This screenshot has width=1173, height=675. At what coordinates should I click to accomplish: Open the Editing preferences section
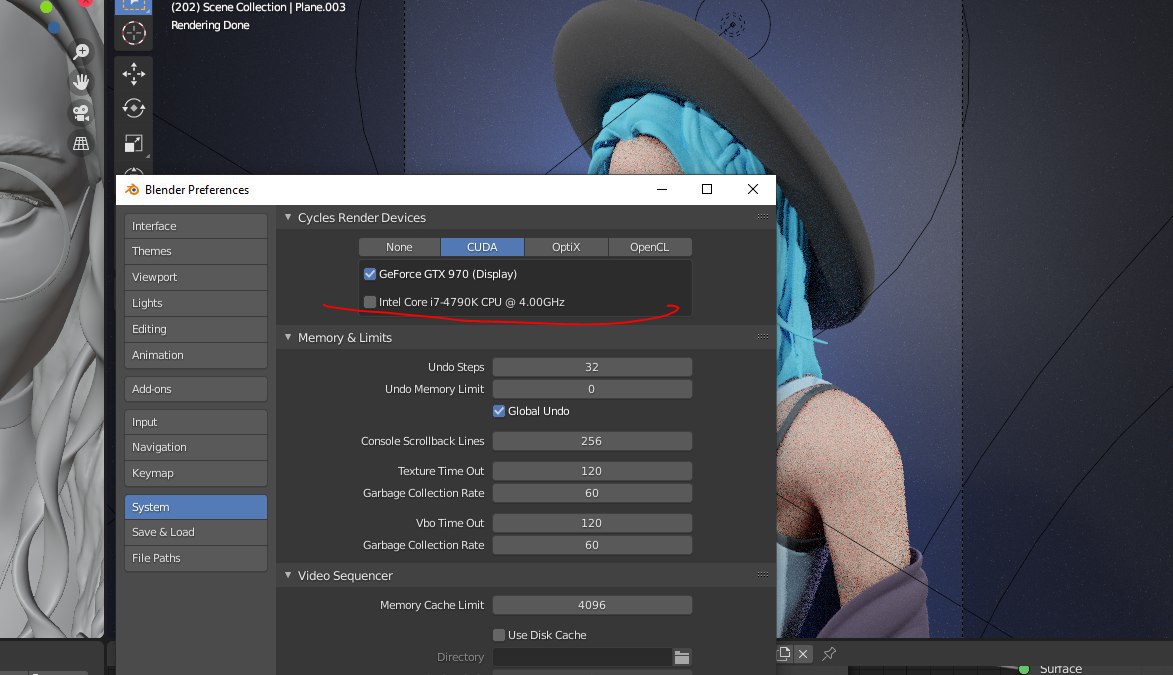(x=196, y=329)
